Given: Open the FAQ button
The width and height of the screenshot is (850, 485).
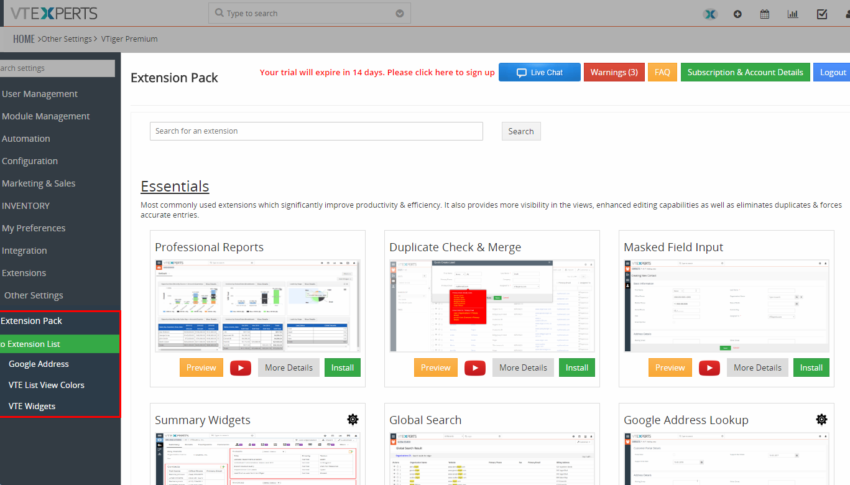Looking at the screenshot, I should coord(662,72).
